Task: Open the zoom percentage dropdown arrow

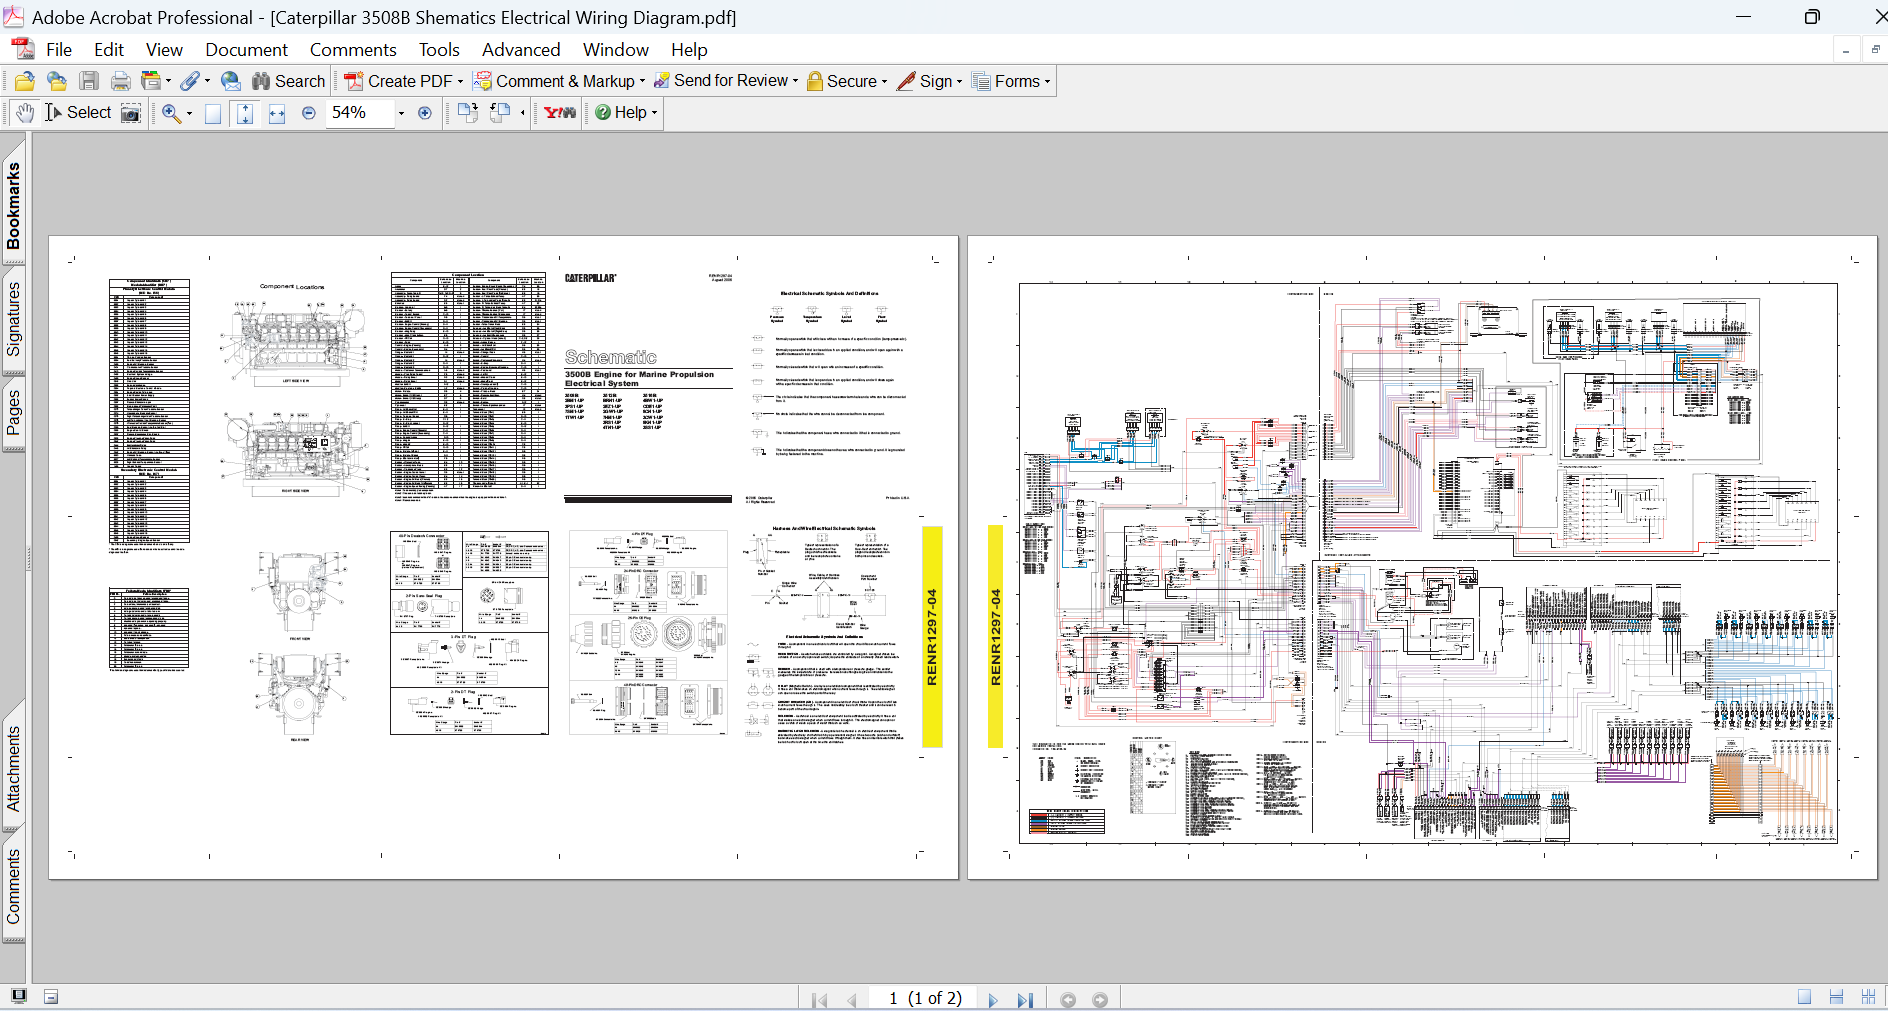Action: [x=401, y=114]
